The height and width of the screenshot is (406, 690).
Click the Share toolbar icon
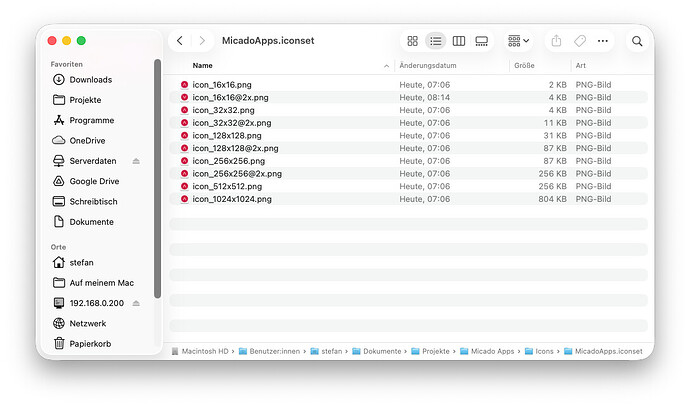[x=556, y=41]
